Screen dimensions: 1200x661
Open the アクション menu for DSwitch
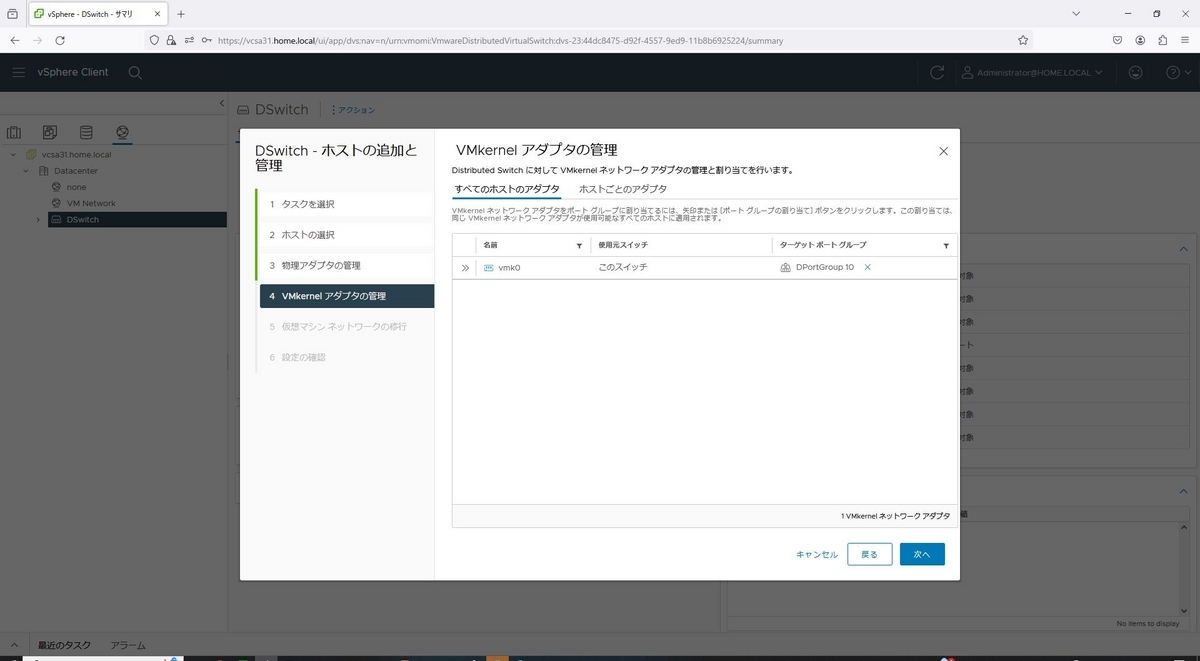353,110
